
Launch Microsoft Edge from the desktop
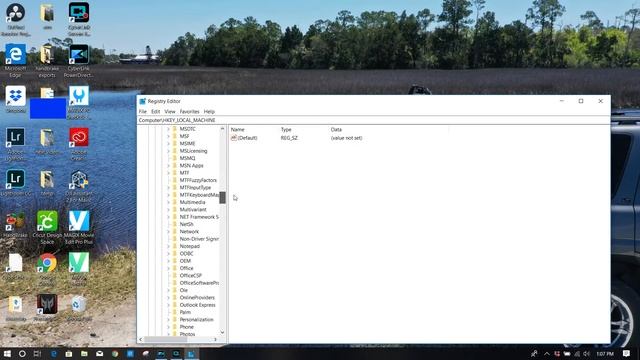(x=16, y=54)
